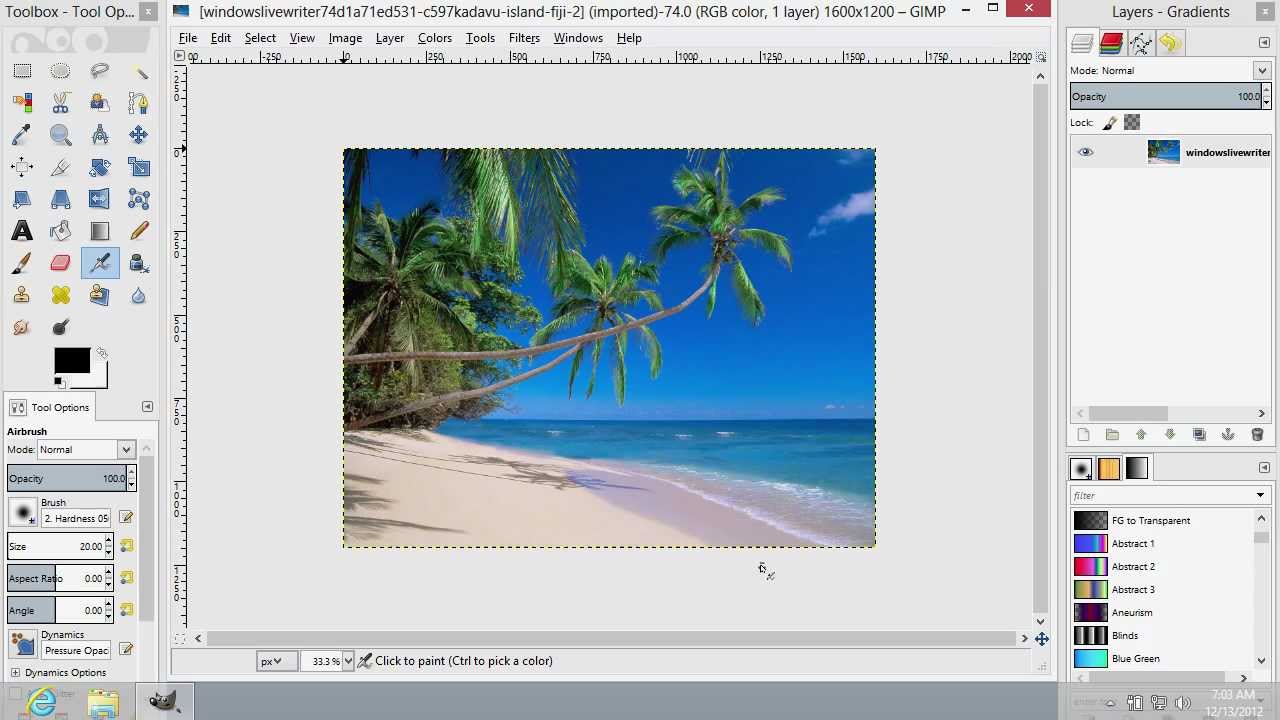Select the Blend gradient tool
This screenshot has height=720, width=1280.
coord(99,231)
